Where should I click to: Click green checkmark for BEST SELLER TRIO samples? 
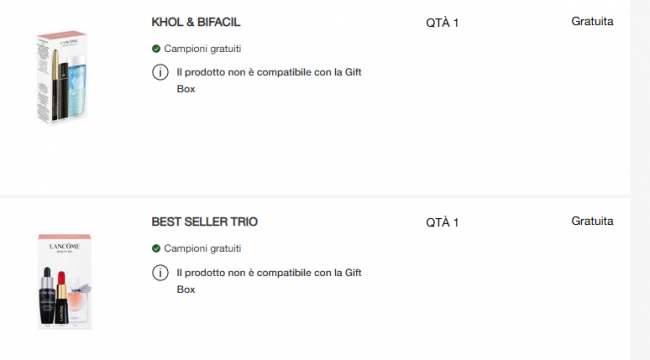[x=156, y=248]
